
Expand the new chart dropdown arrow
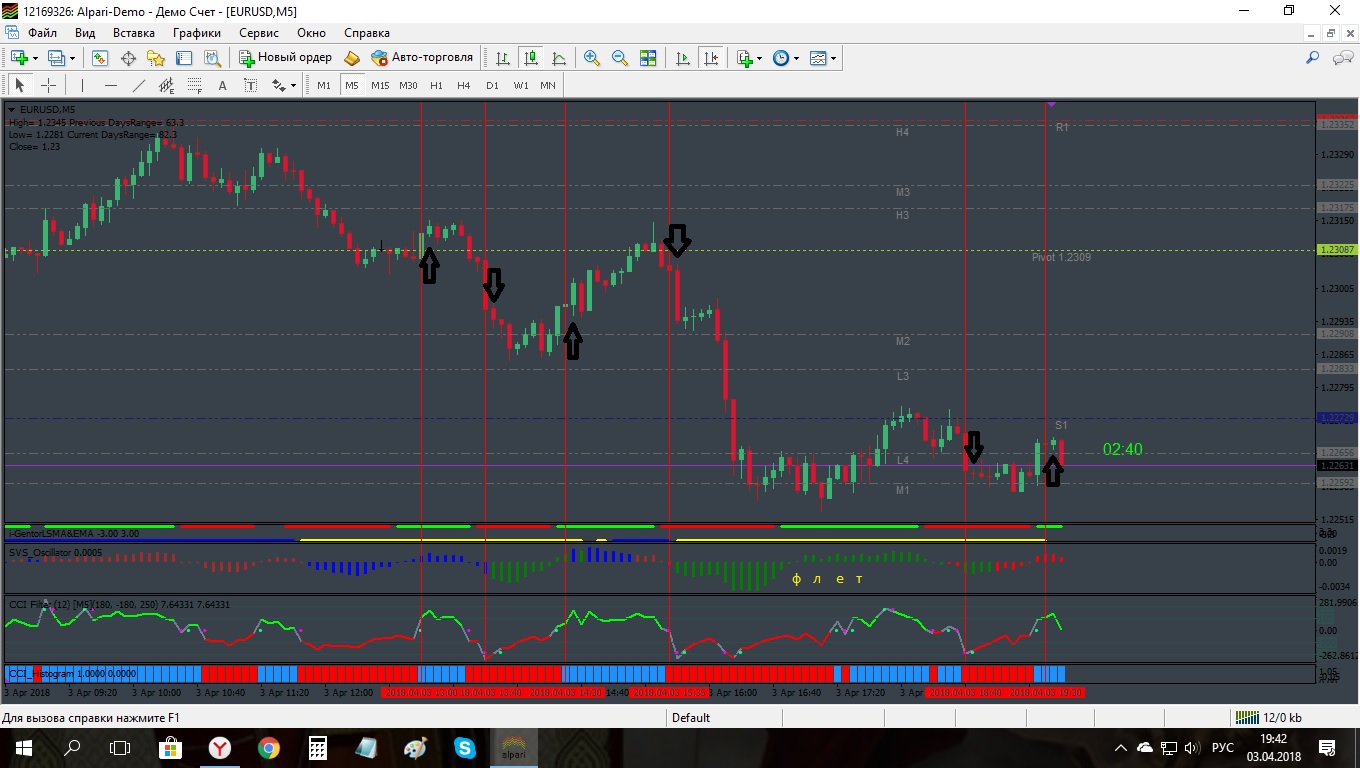(x=35, y=58)
